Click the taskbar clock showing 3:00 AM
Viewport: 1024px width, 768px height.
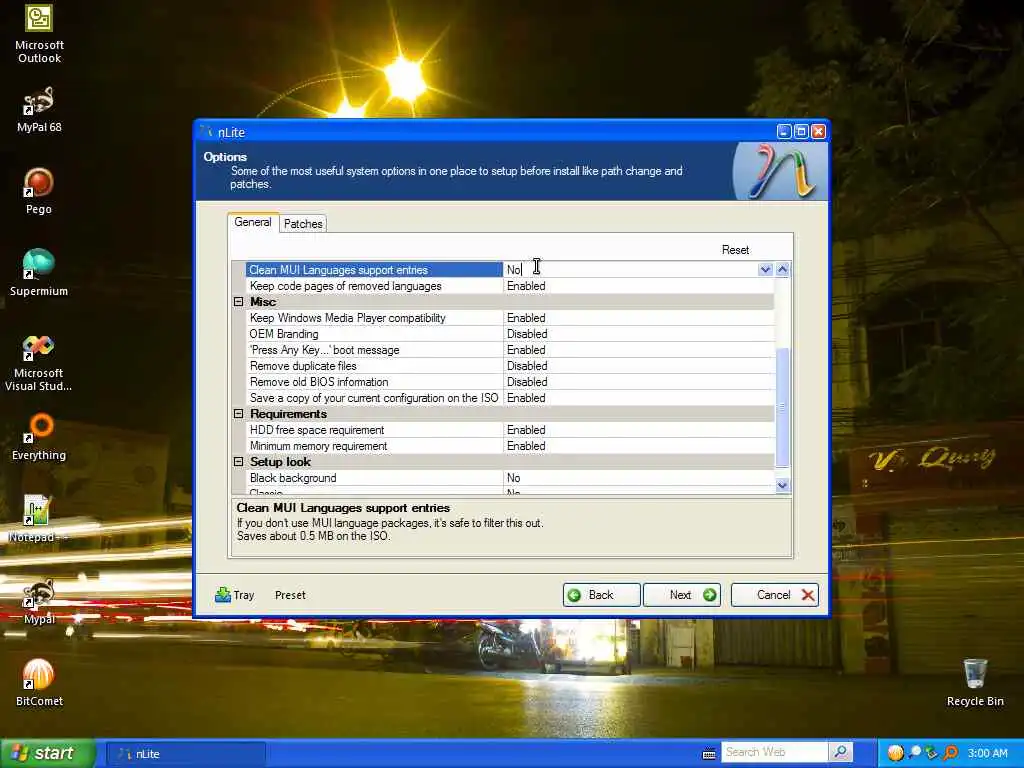pos(987,753)
